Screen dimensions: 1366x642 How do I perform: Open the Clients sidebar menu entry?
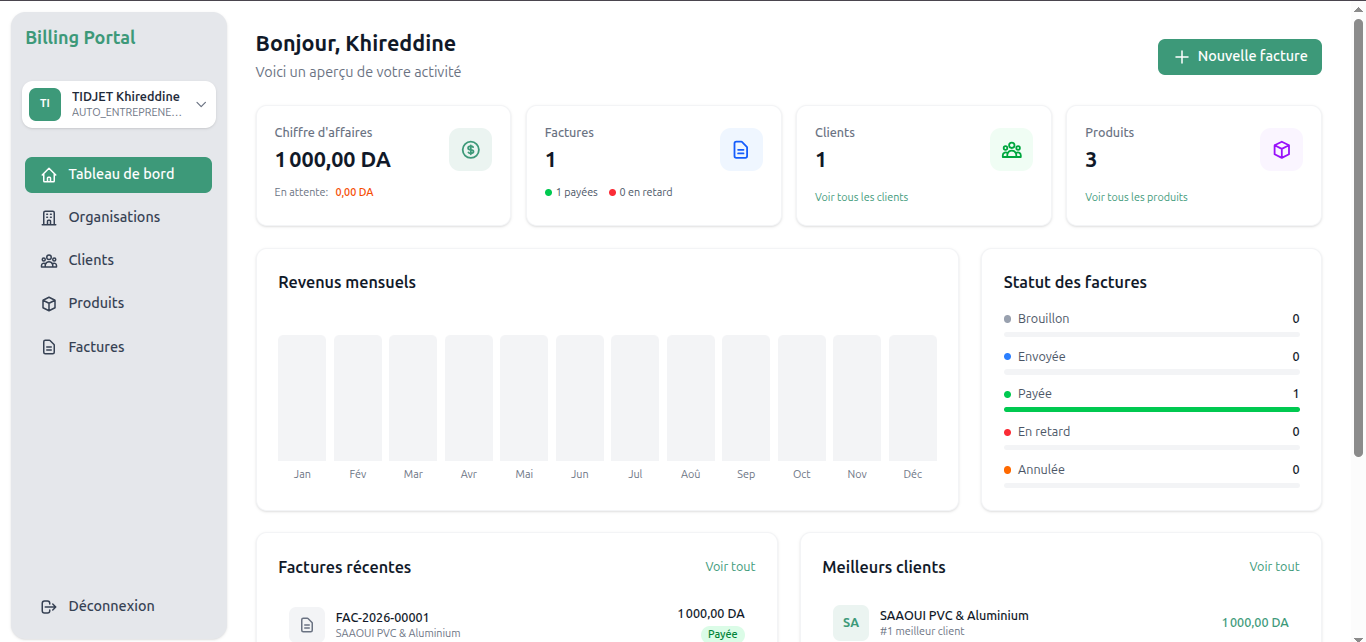tap(91, 259)
